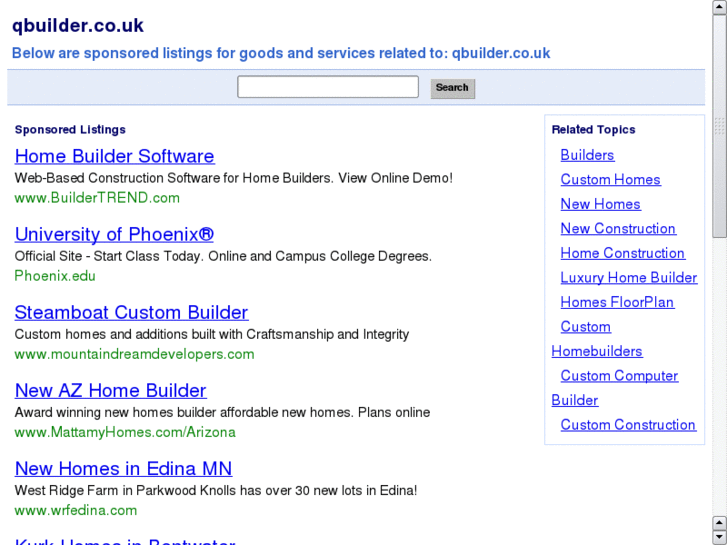Click the www.MattamyHomes.com/Arizona URL text
The width and height of the screenshot is (727, 545).
125,432
